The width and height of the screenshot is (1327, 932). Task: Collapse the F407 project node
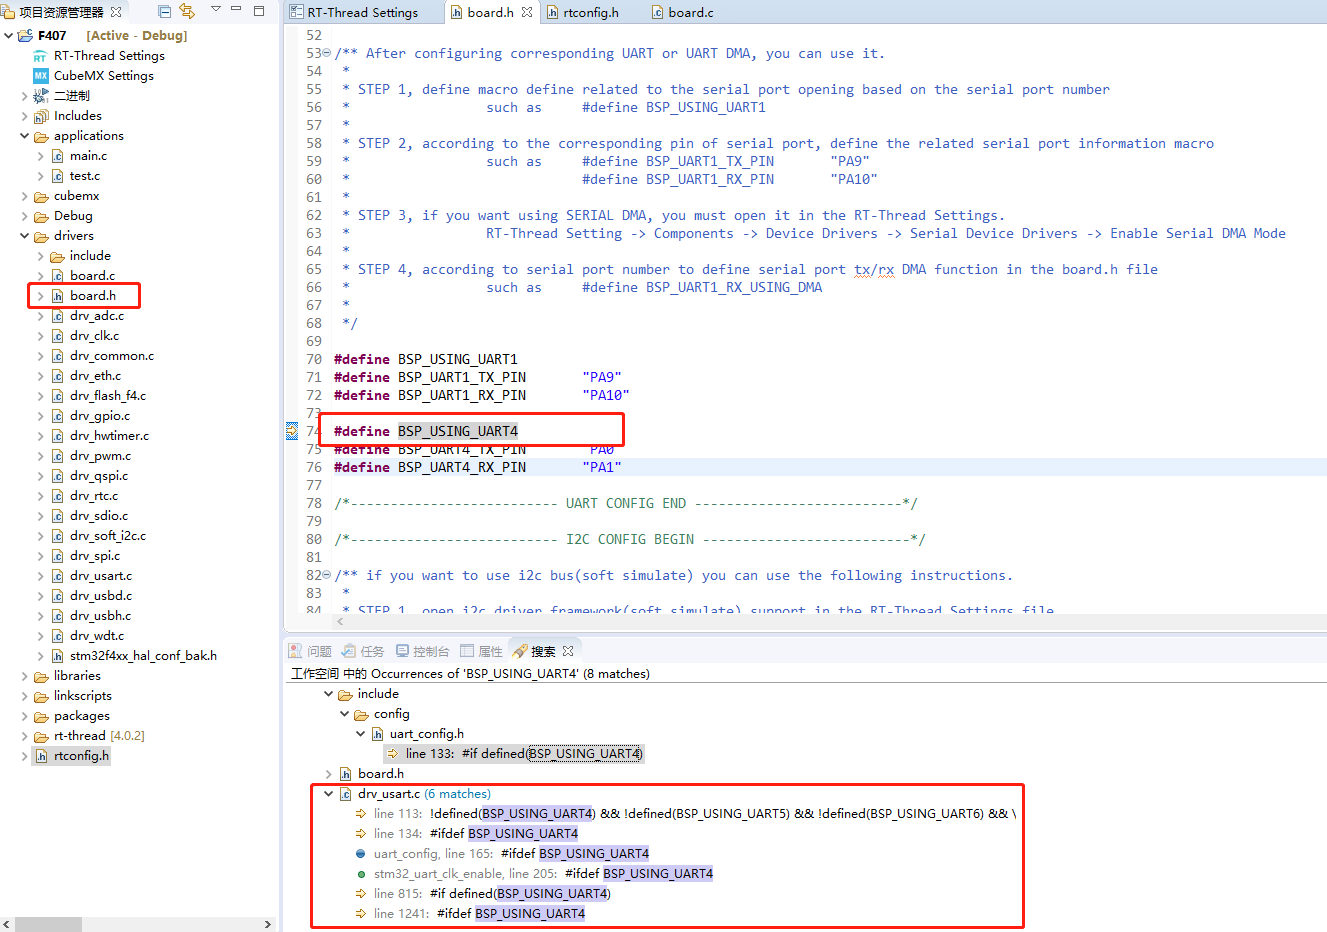(9, 36)
